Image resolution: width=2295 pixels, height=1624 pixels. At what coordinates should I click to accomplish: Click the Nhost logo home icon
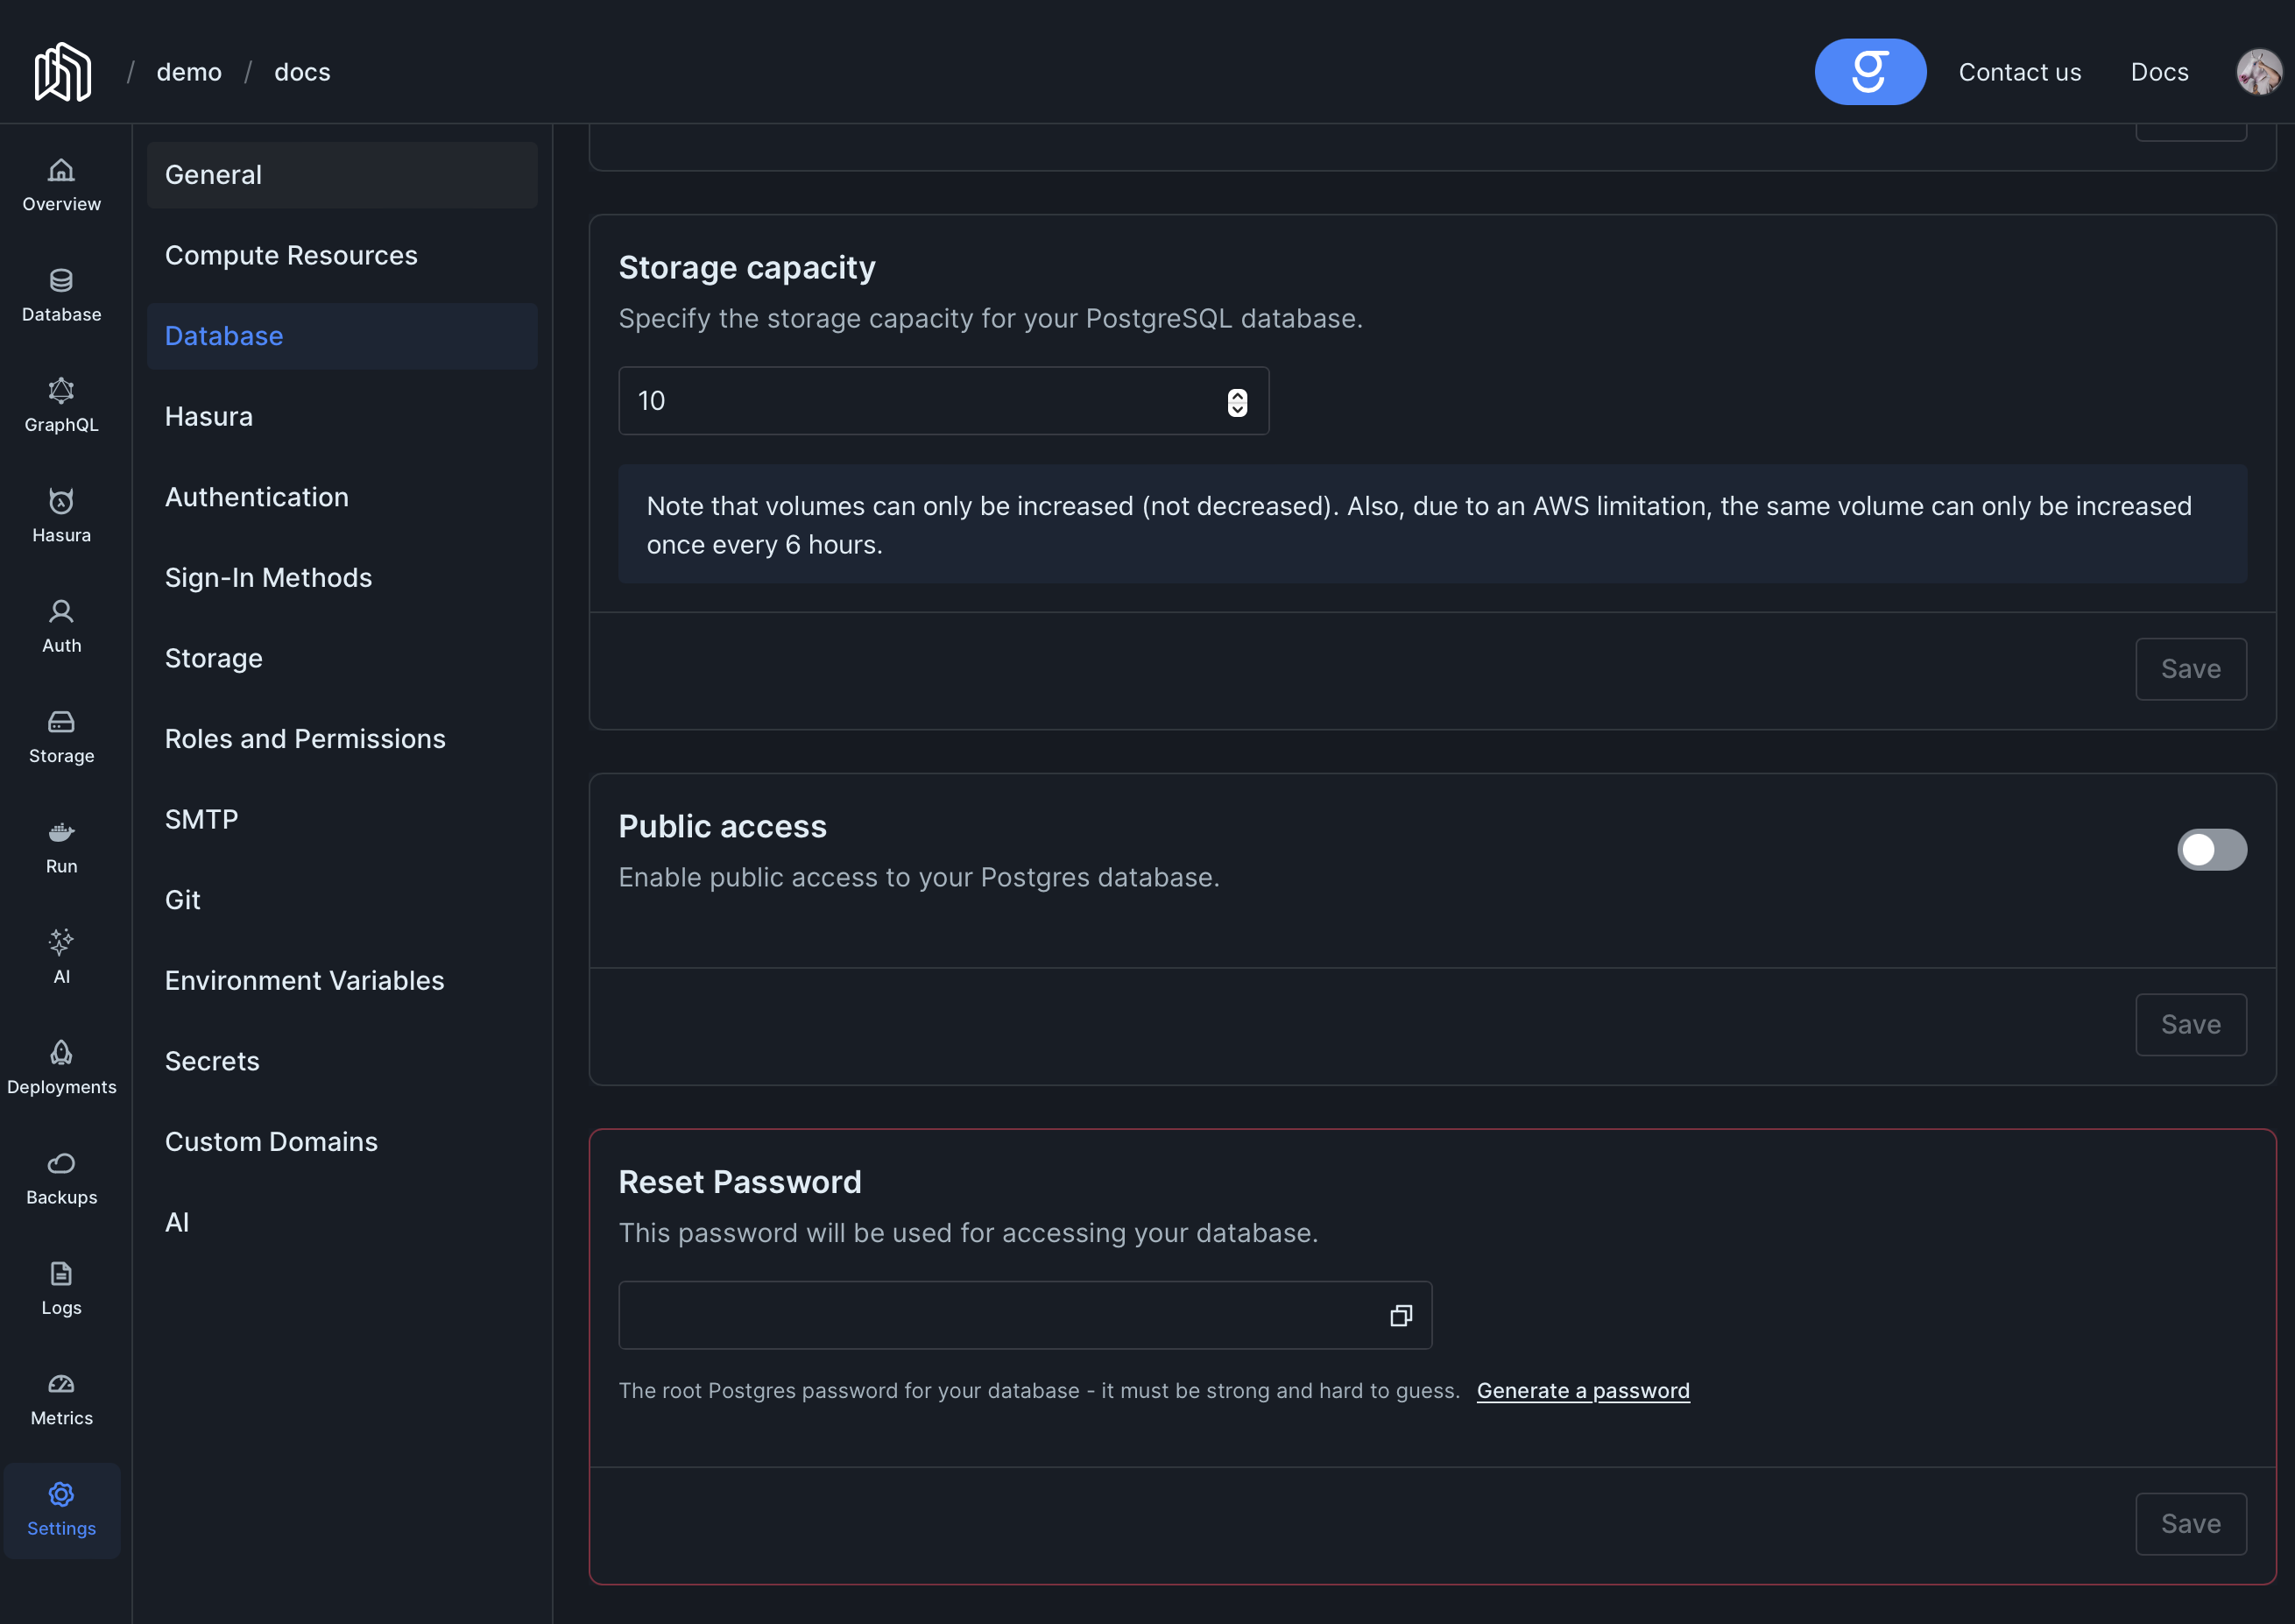pyautogui.click(x=63, y=72)
